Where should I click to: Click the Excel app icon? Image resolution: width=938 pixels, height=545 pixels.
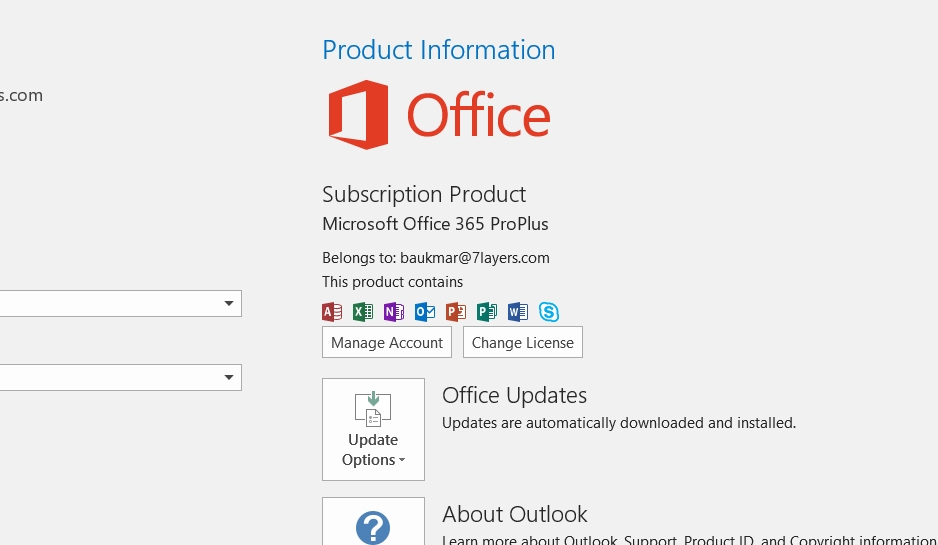pos(363,312)
